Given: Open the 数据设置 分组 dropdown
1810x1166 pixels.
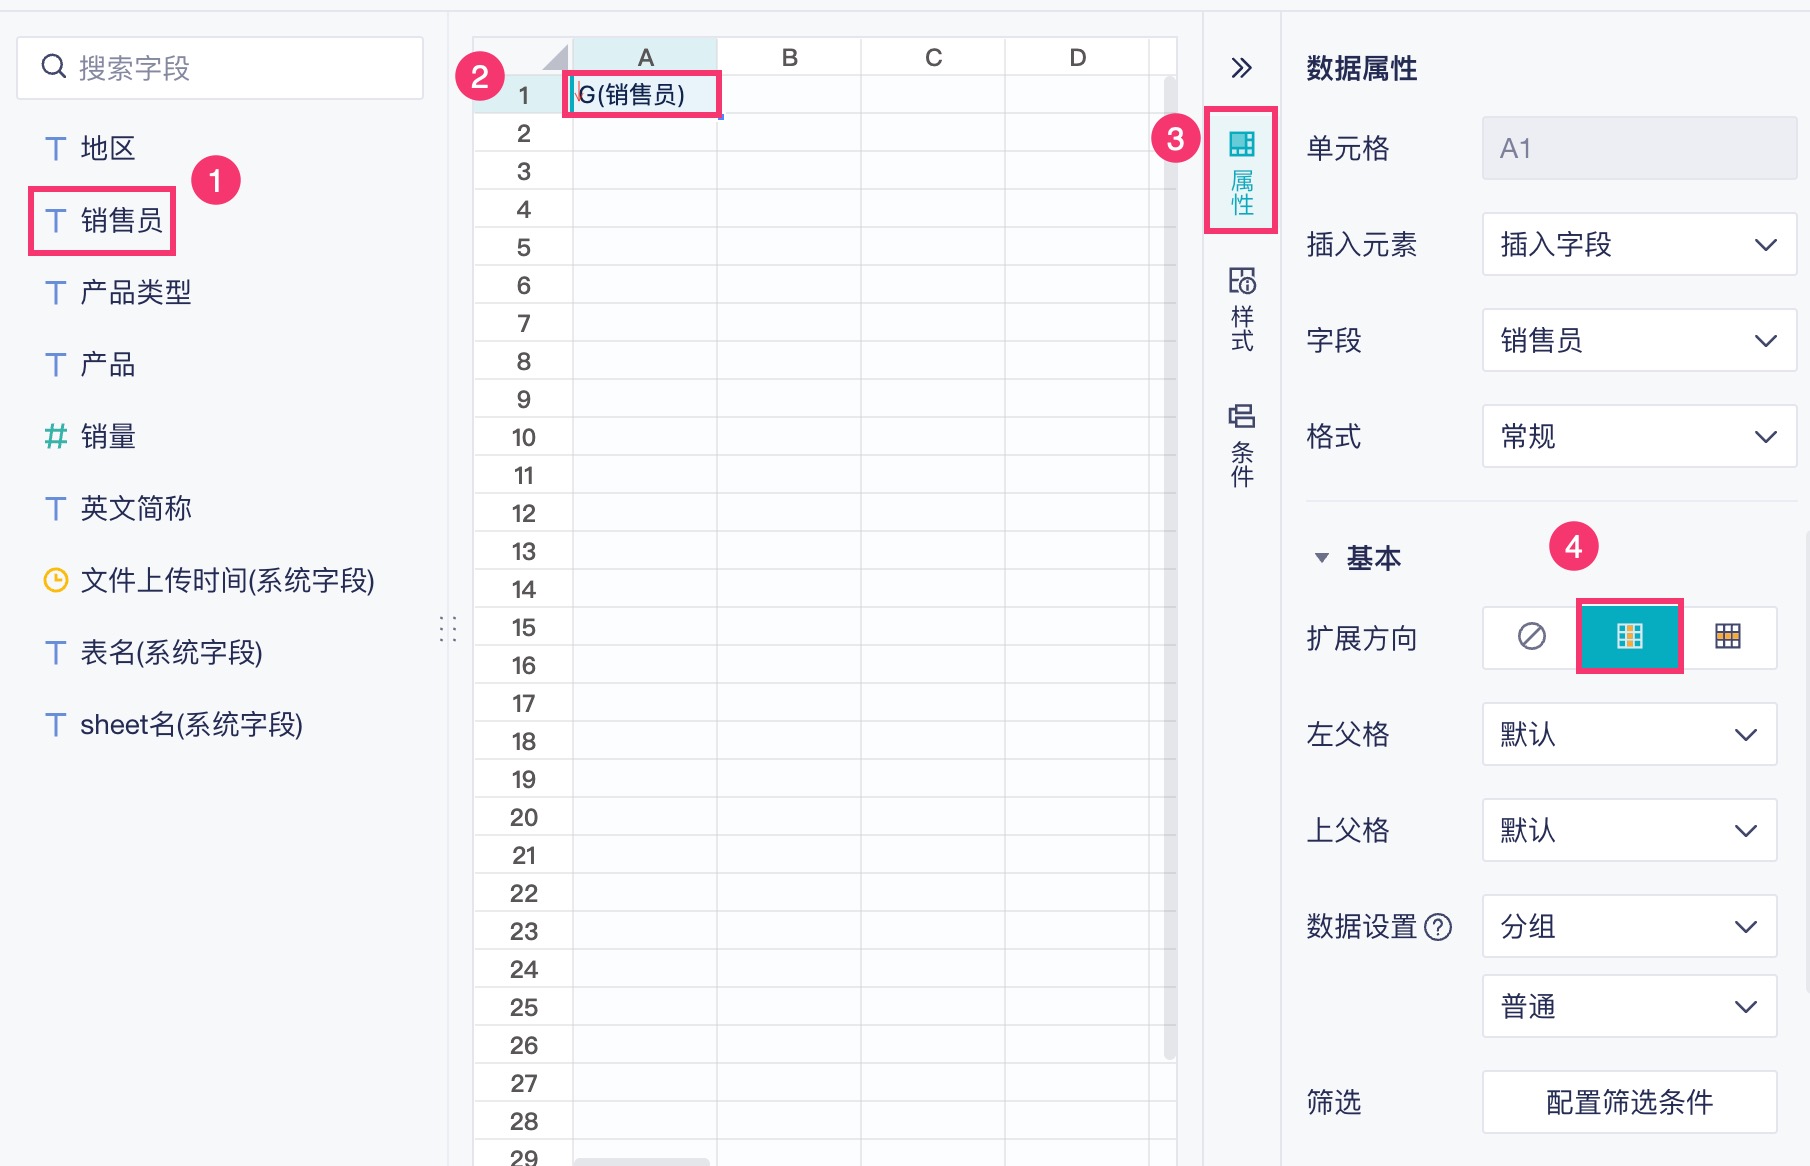Looking at the screenshot, I should tap(1629, 926).
